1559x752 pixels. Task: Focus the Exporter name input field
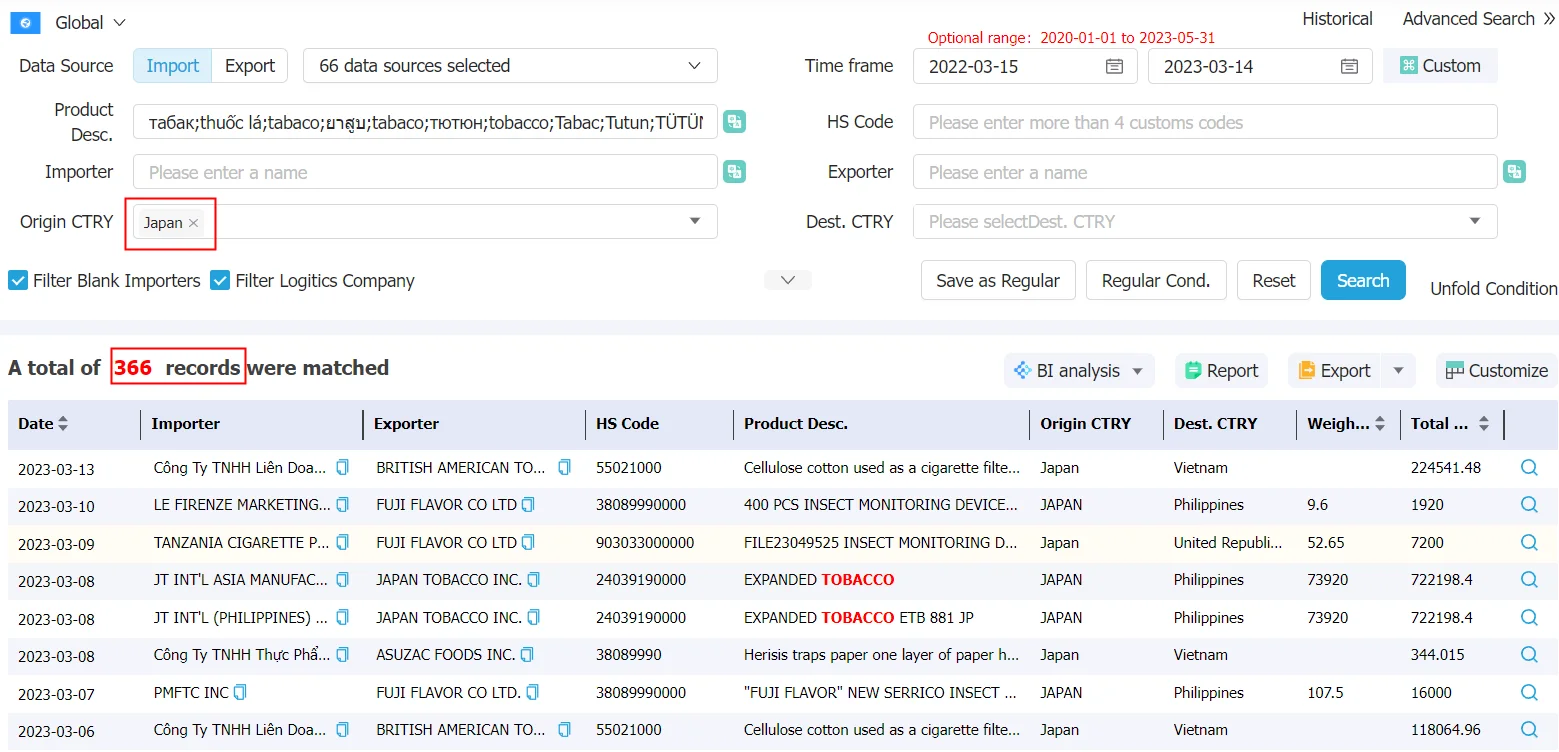(1205, 172)
